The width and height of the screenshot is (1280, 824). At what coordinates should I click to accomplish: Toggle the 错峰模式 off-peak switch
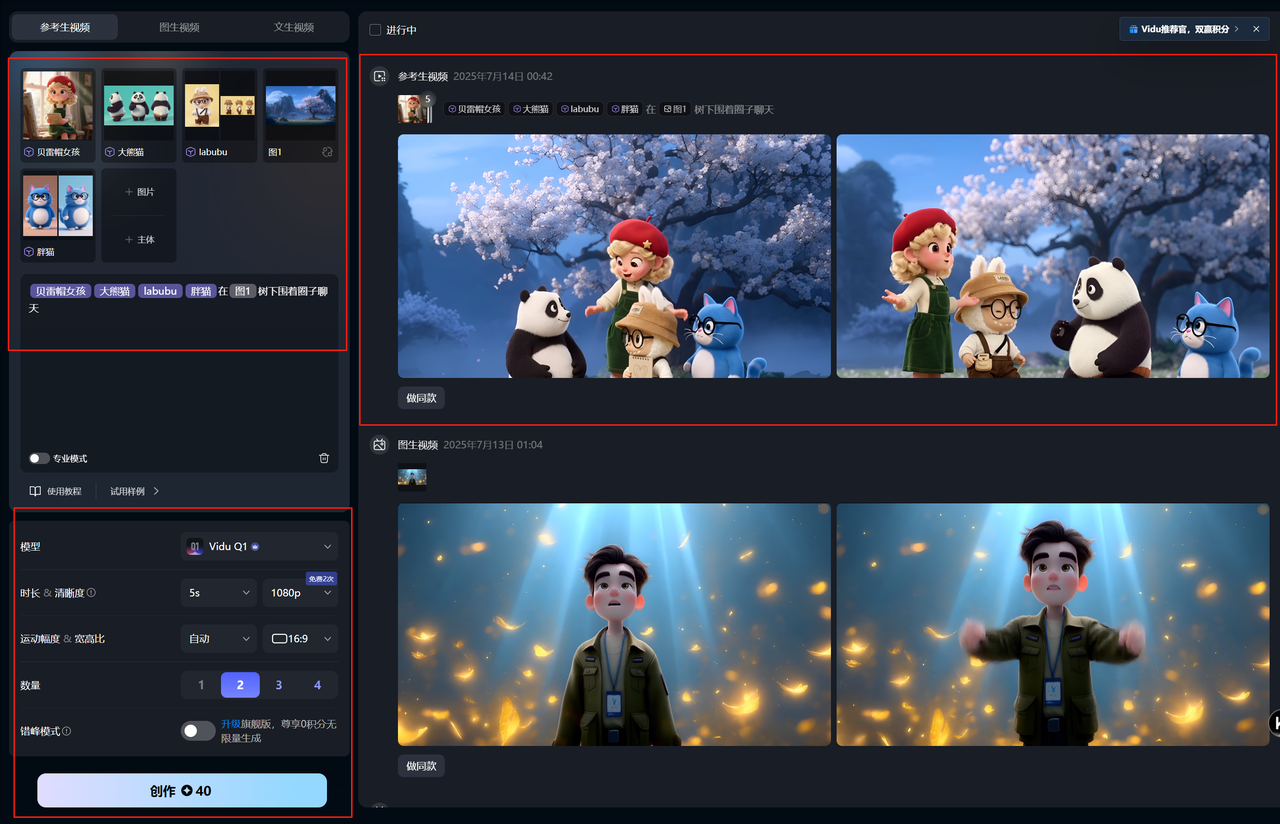[198, 731]
